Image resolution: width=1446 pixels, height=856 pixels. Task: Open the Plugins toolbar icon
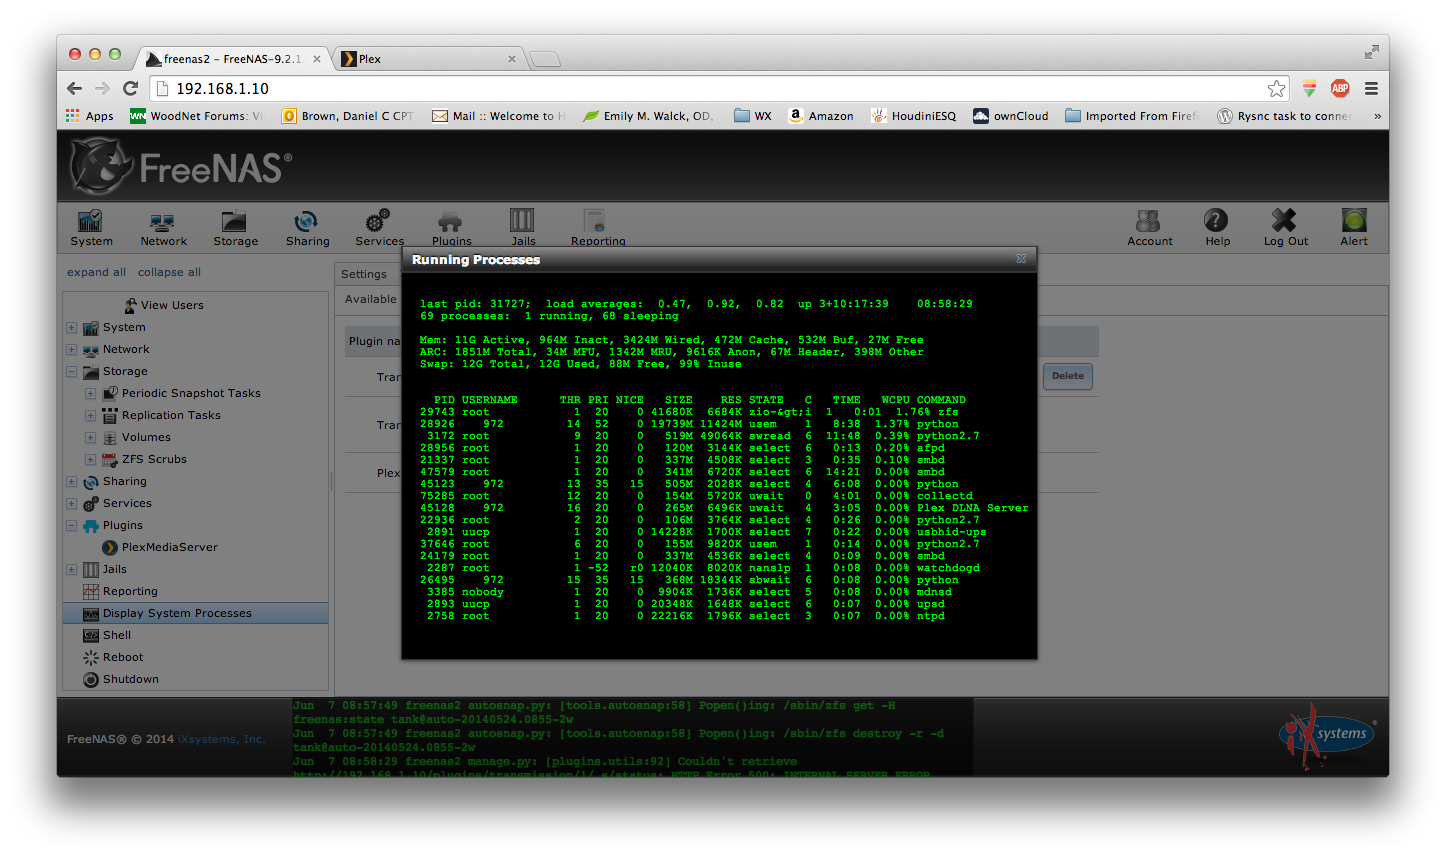click(x=451, y=227)
